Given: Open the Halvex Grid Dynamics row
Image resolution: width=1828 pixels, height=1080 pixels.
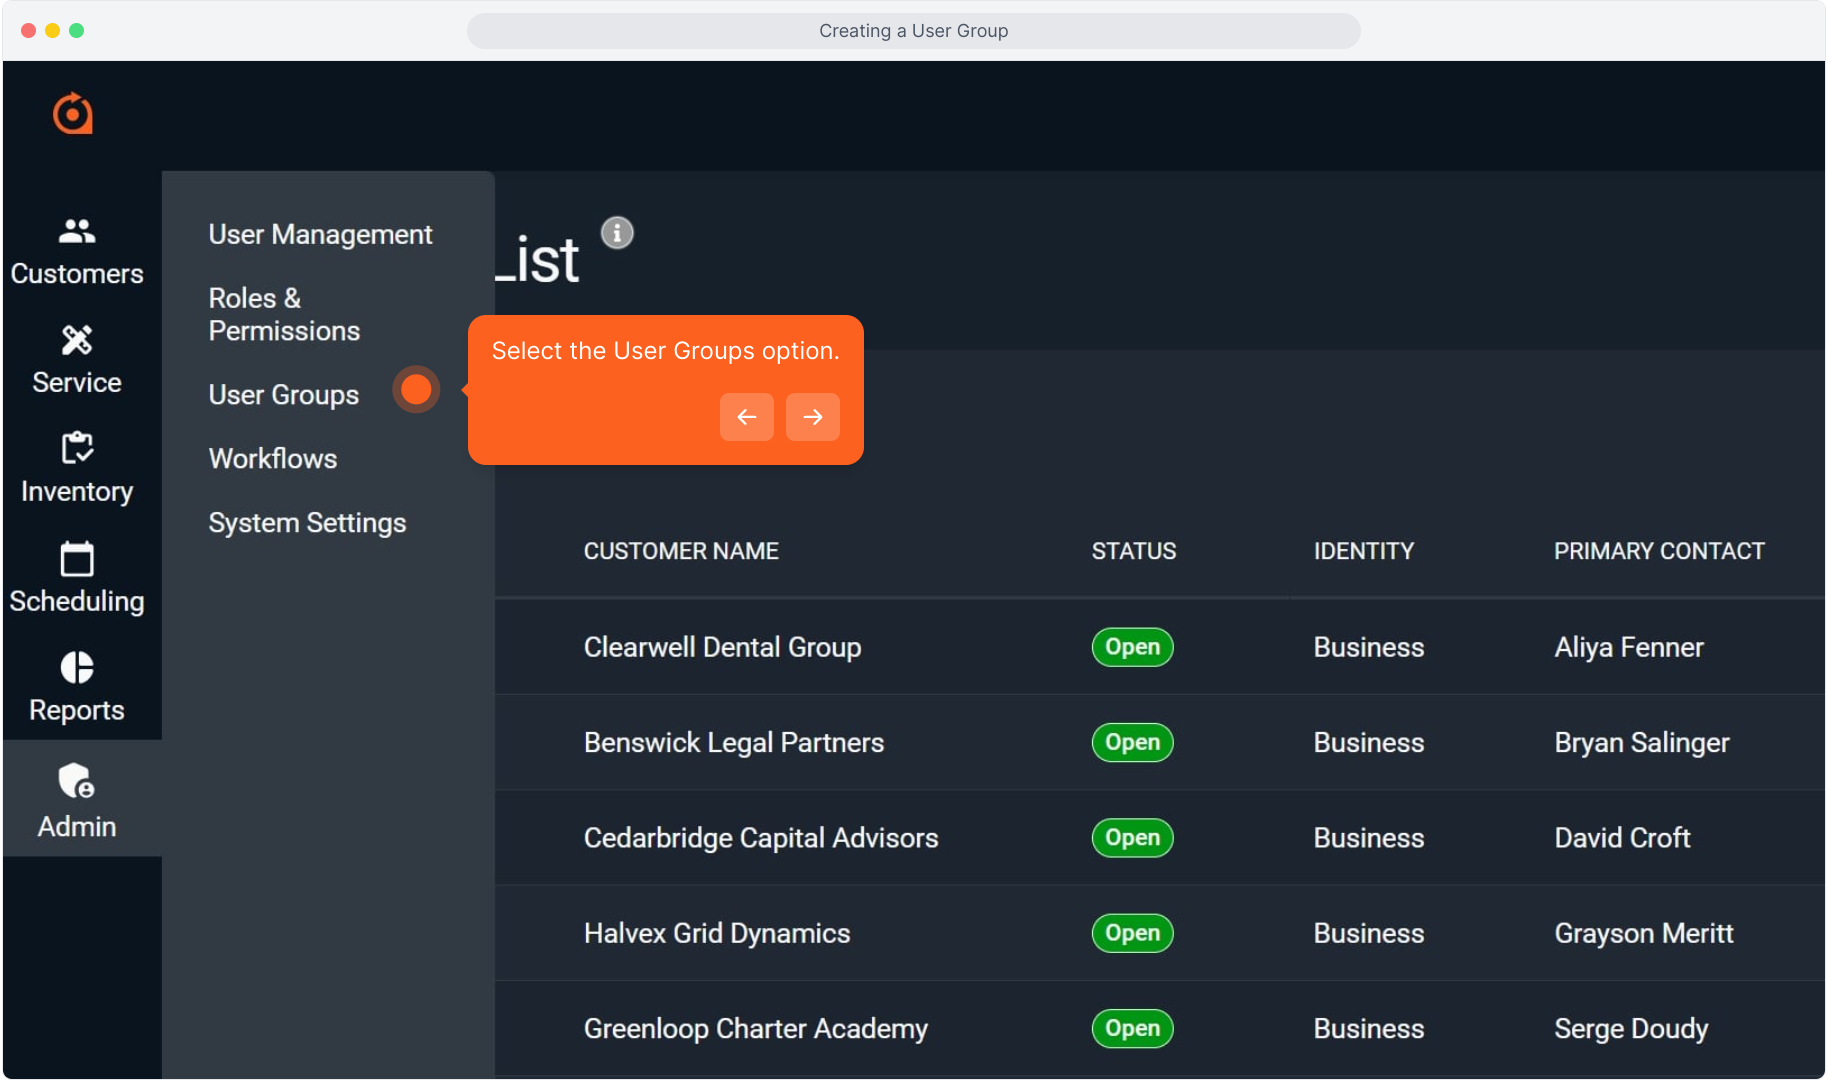Looking at the screenshot, I should click(x=717, y=933).
